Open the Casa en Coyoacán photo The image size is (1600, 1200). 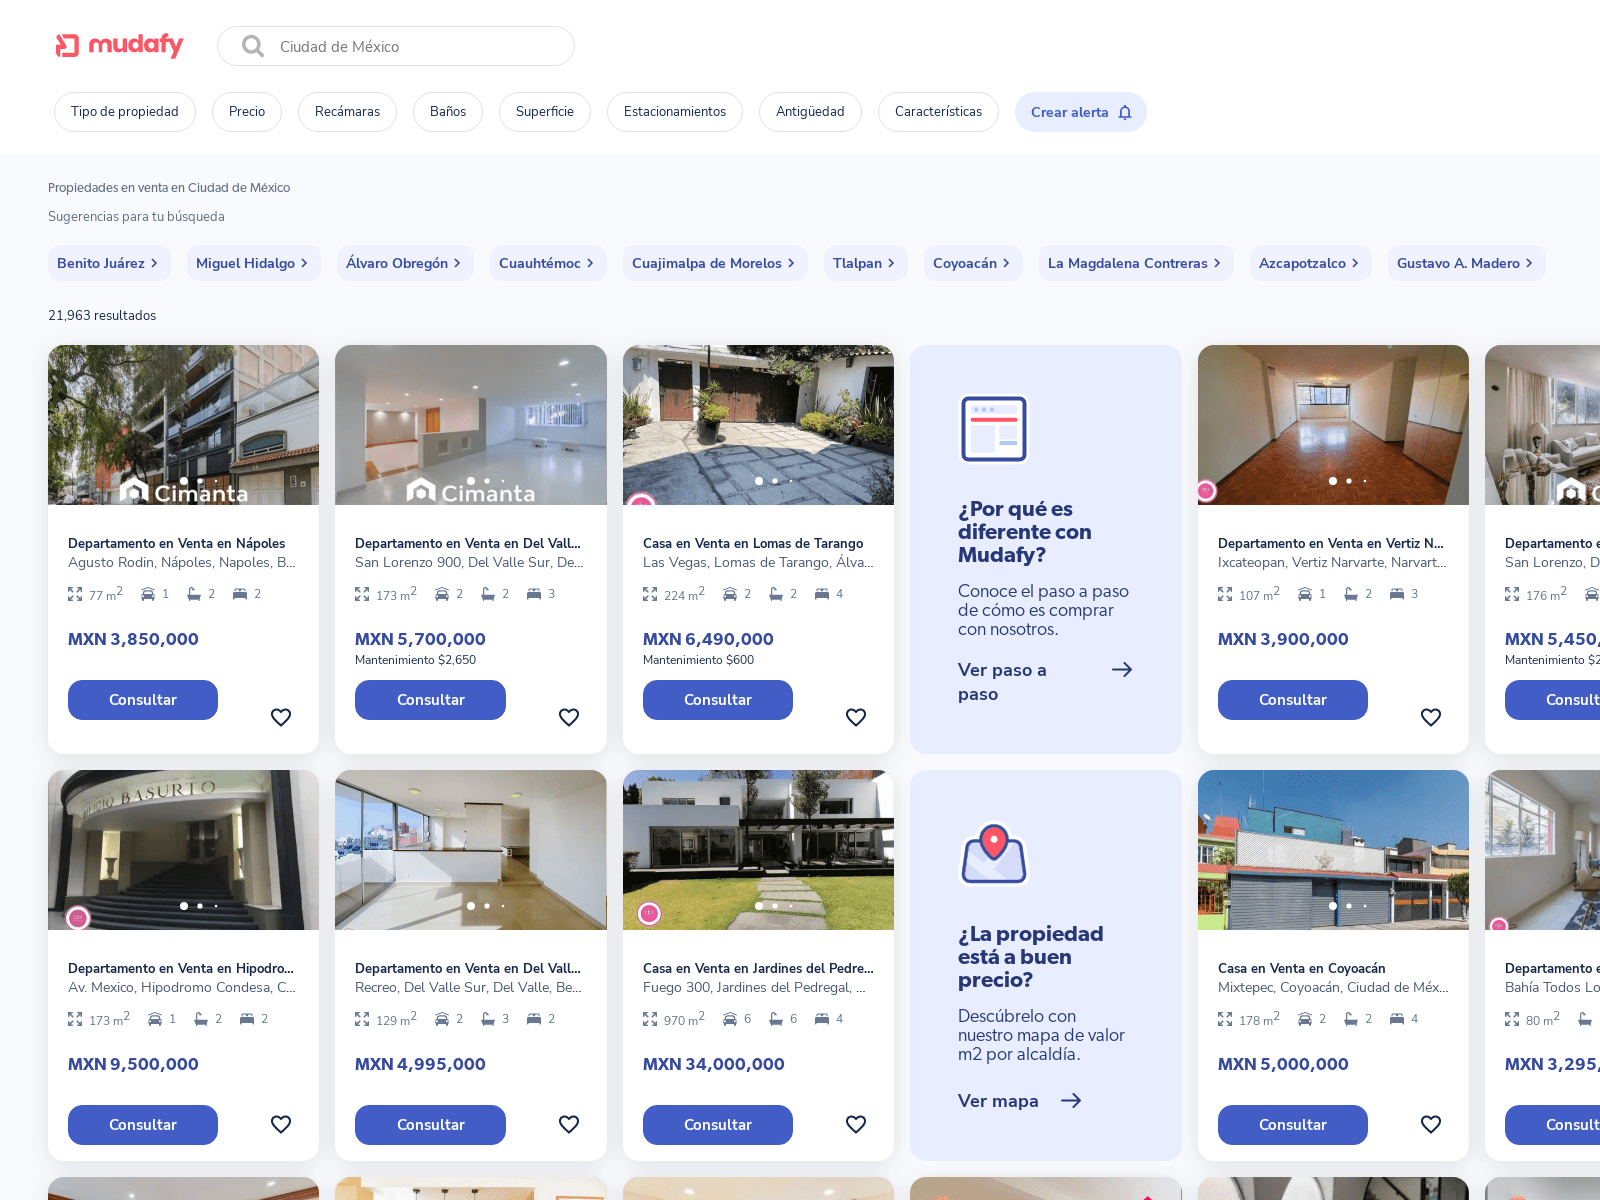(x=1333, y=850)
